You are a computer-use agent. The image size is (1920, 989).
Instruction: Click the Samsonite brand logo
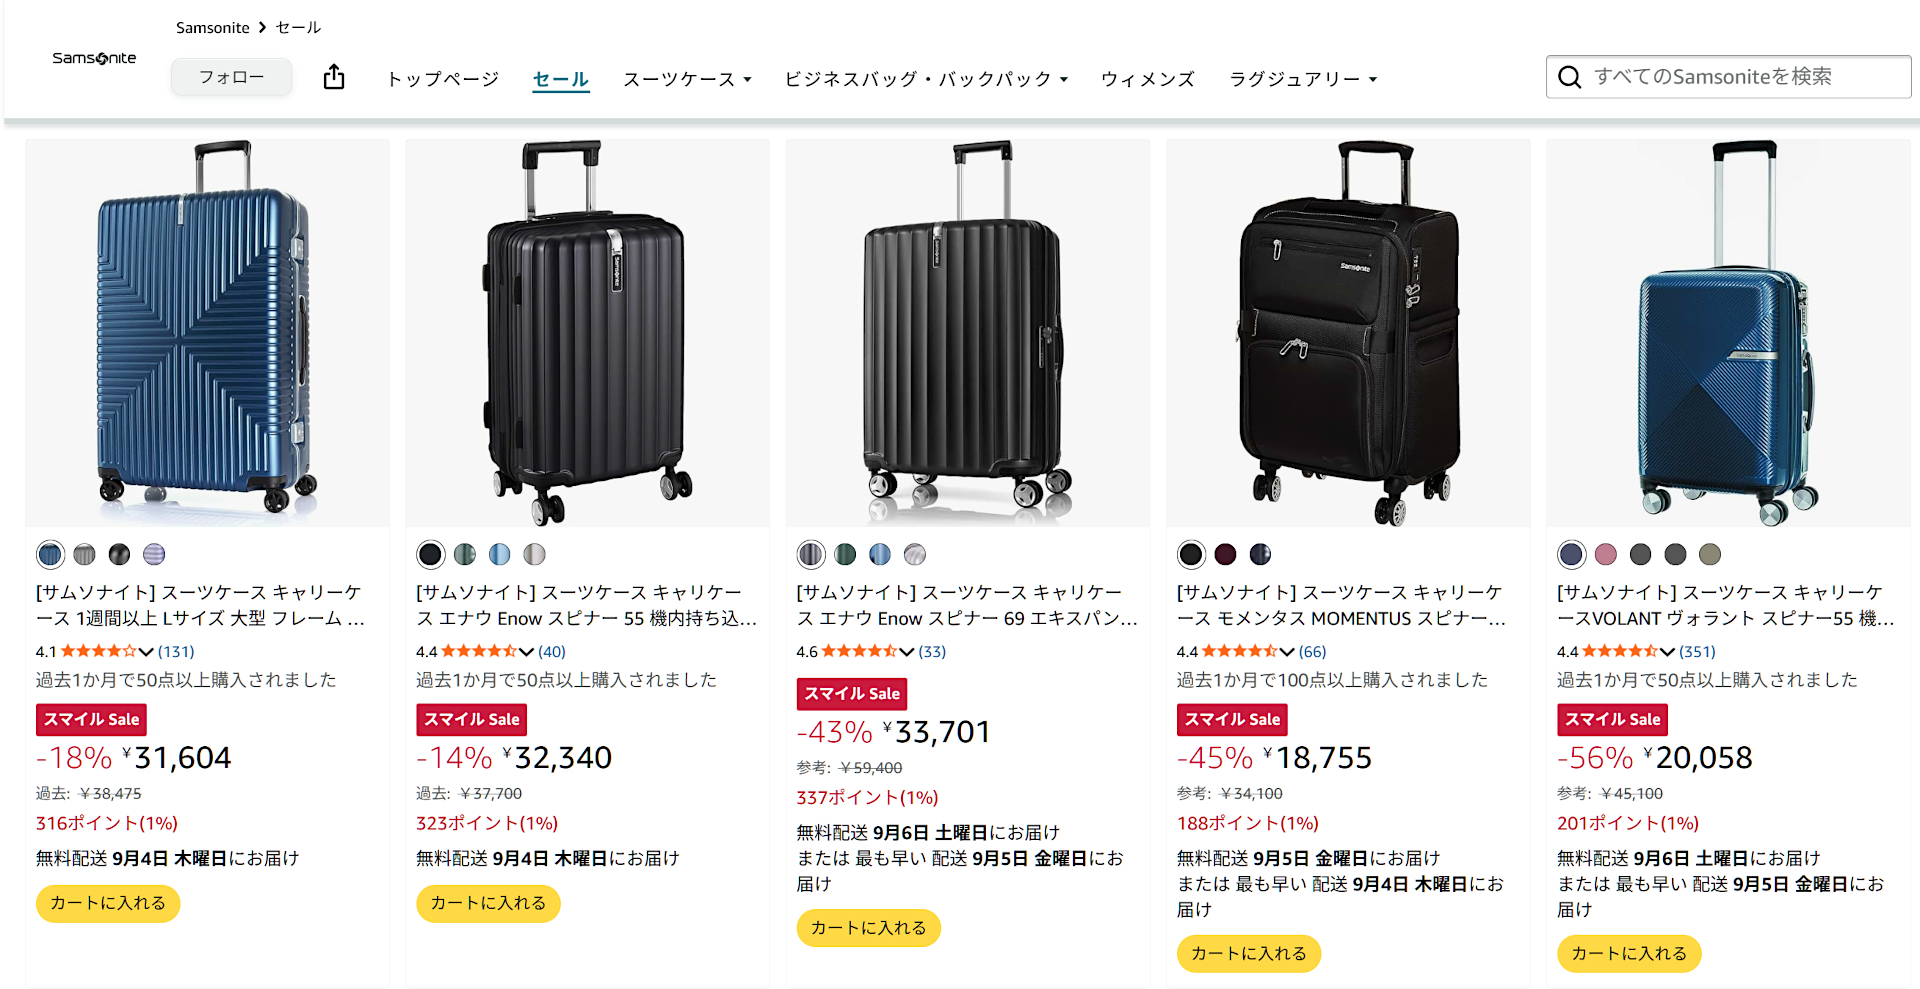point(94,58)
